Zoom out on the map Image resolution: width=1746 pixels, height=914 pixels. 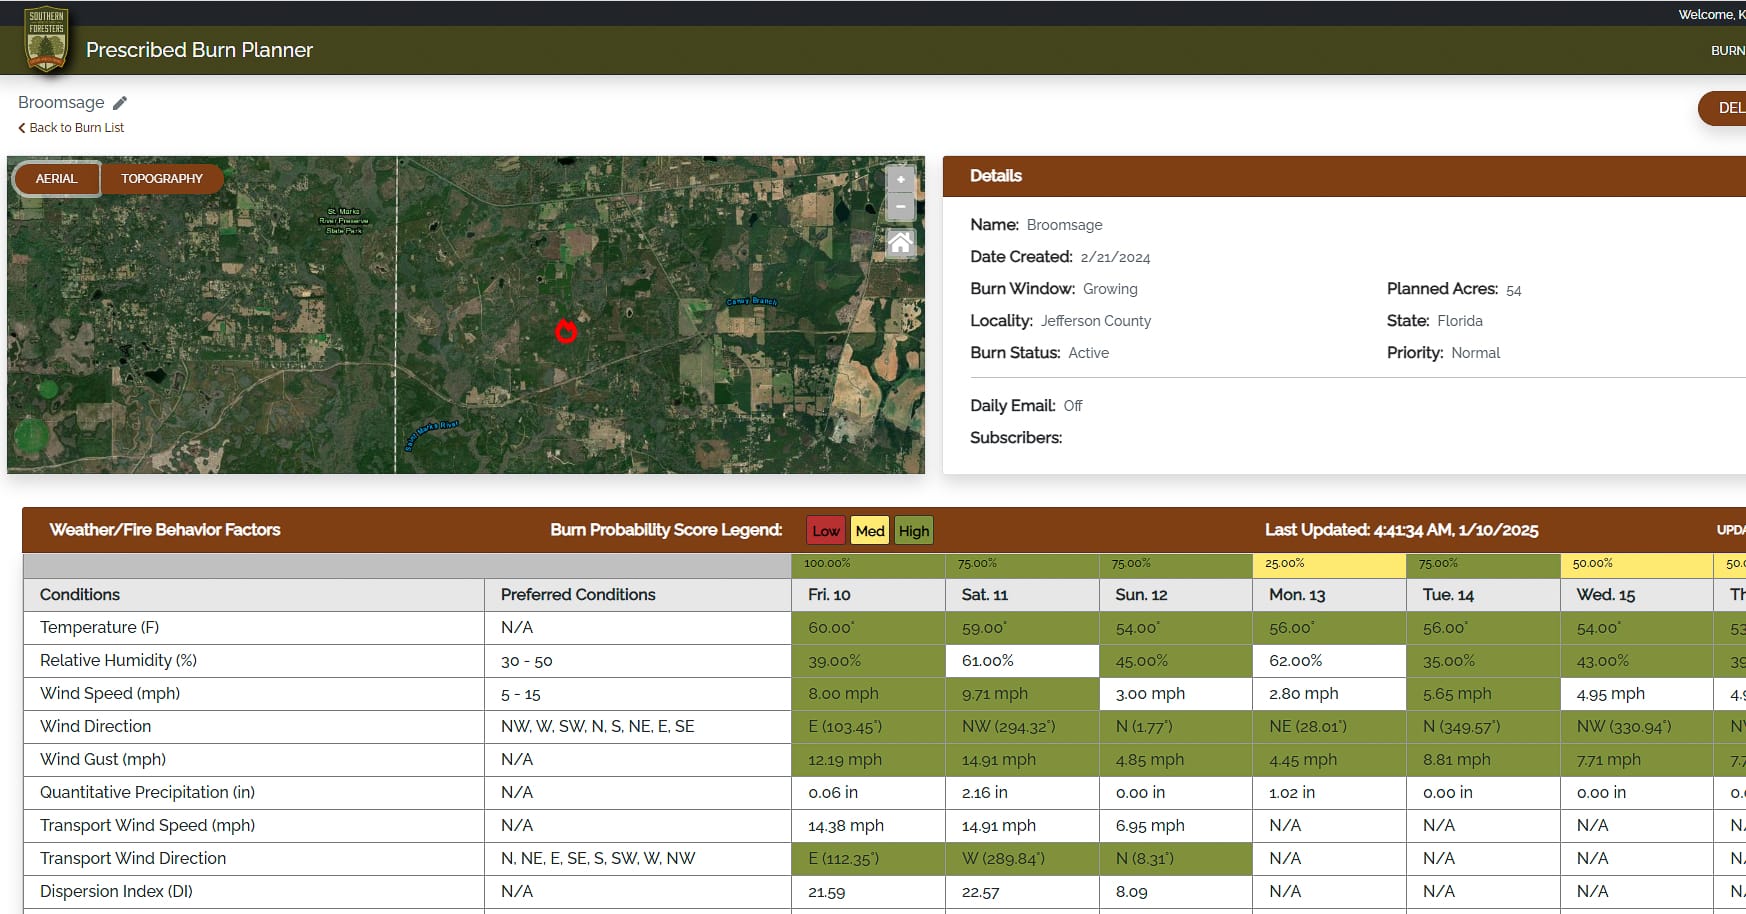[900, 206]
